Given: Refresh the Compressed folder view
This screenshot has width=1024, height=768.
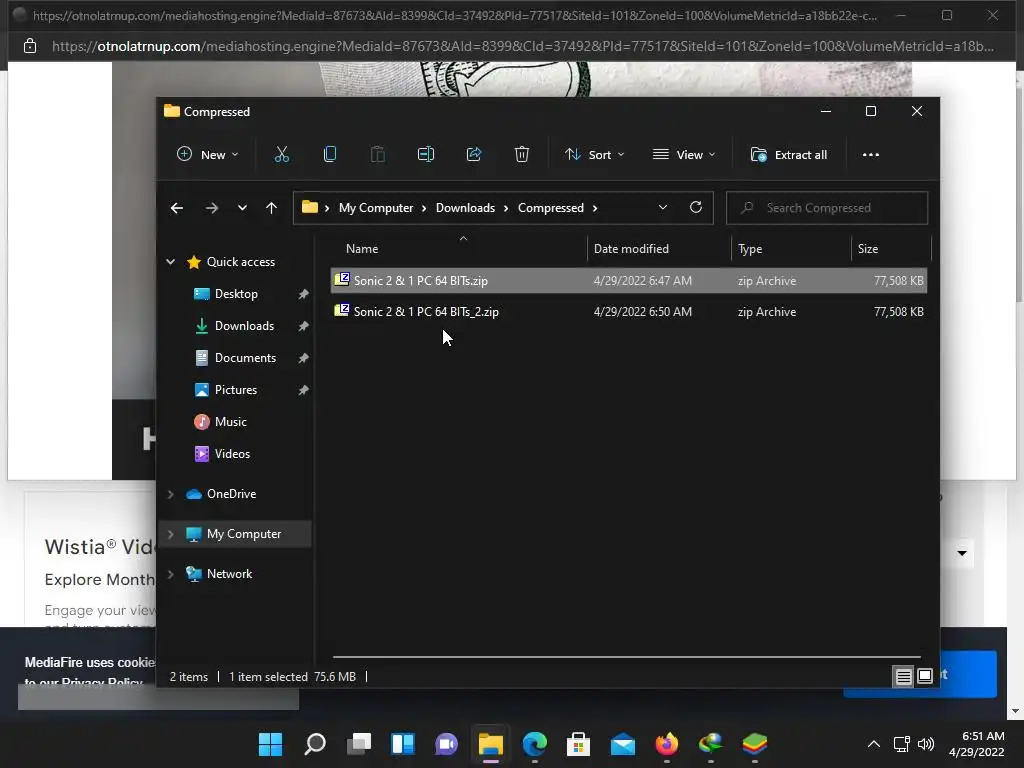Looking at the screenshot, I should 696,208.
